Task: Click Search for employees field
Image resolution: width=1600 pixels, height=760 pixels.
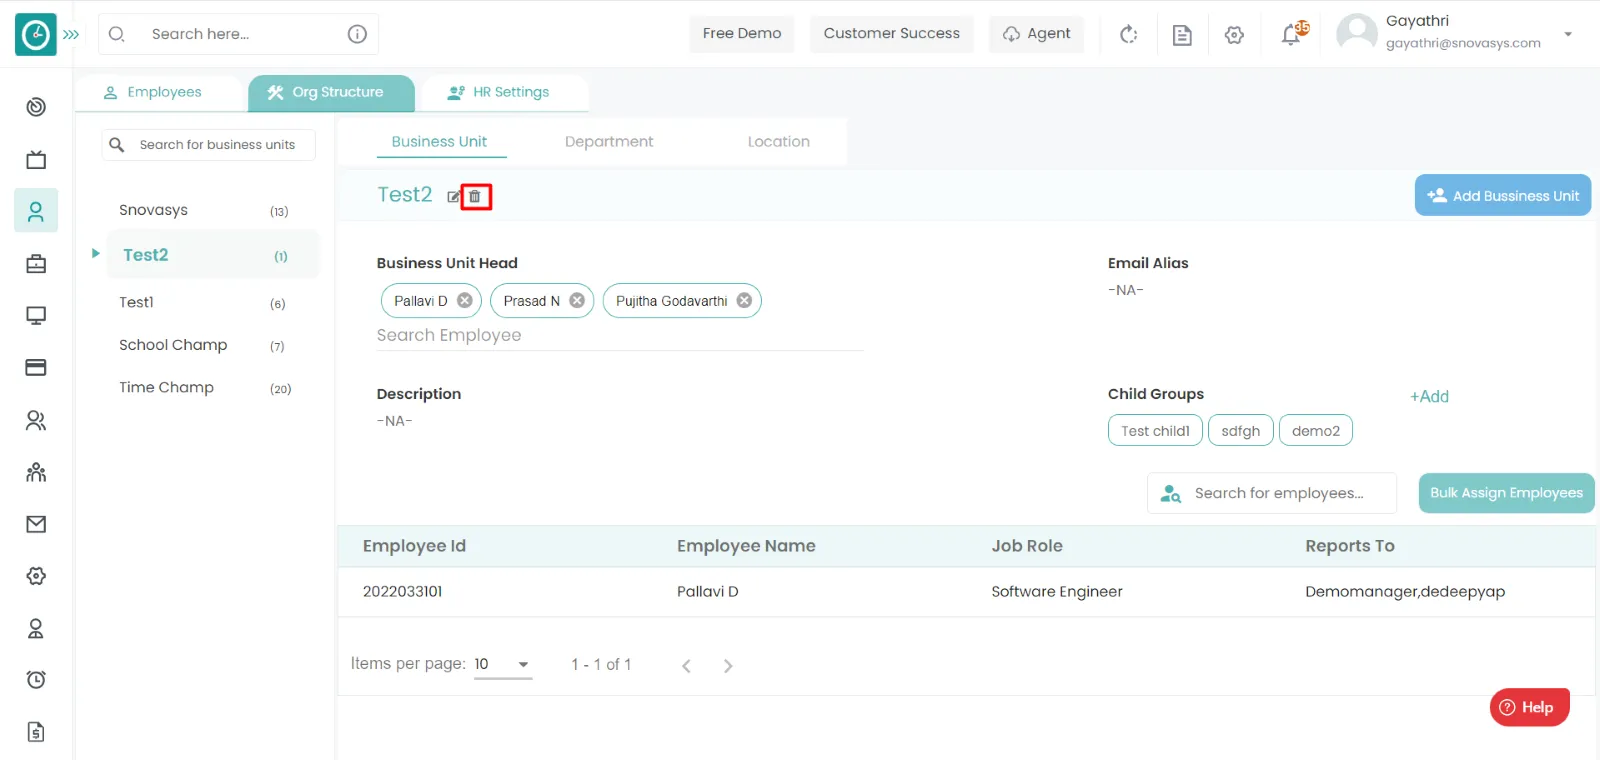Action: 1272,493
